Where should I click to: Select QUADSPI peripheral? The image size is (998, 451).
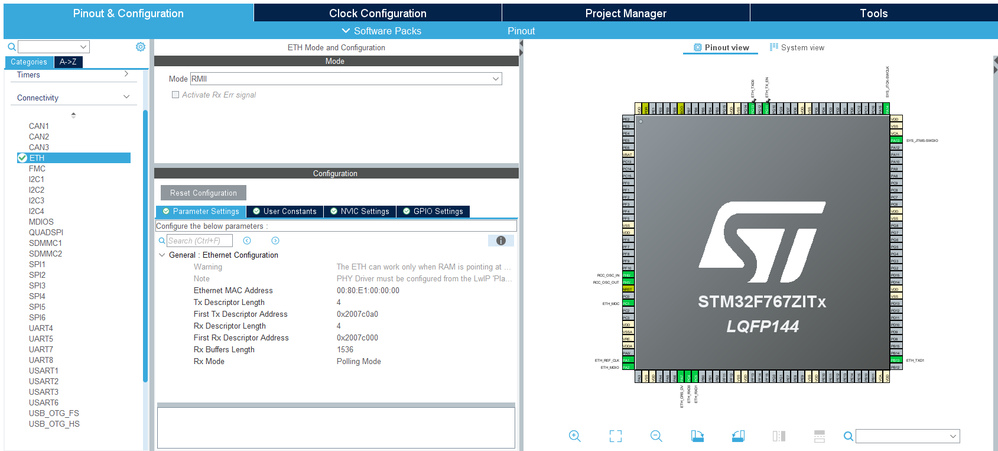46,232
